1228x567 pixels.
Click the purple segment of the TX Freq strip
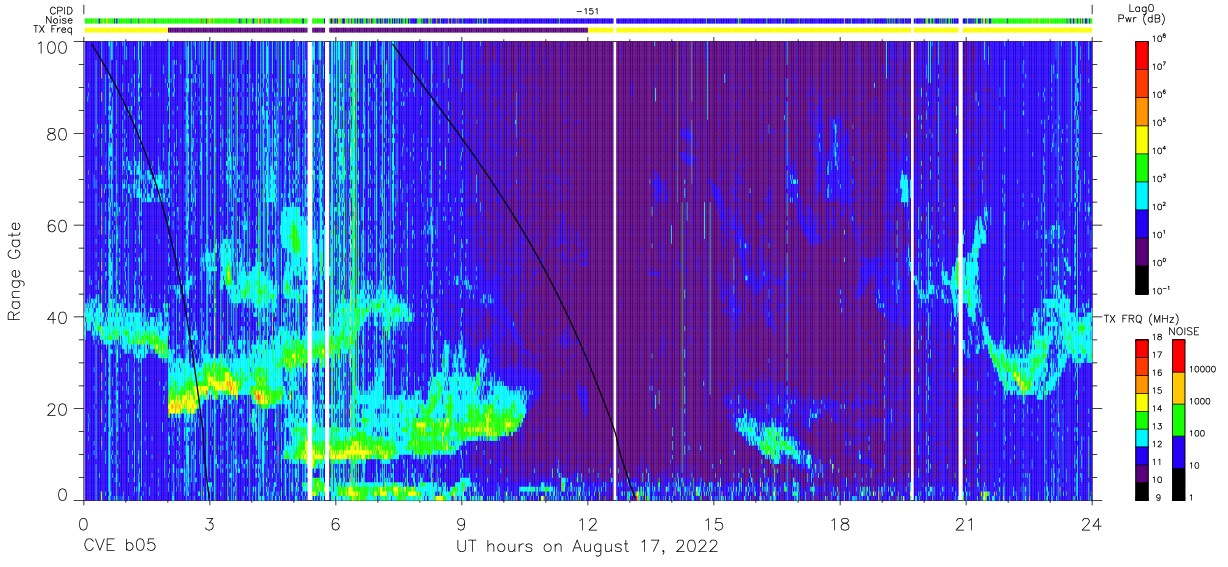click(378, 30)
